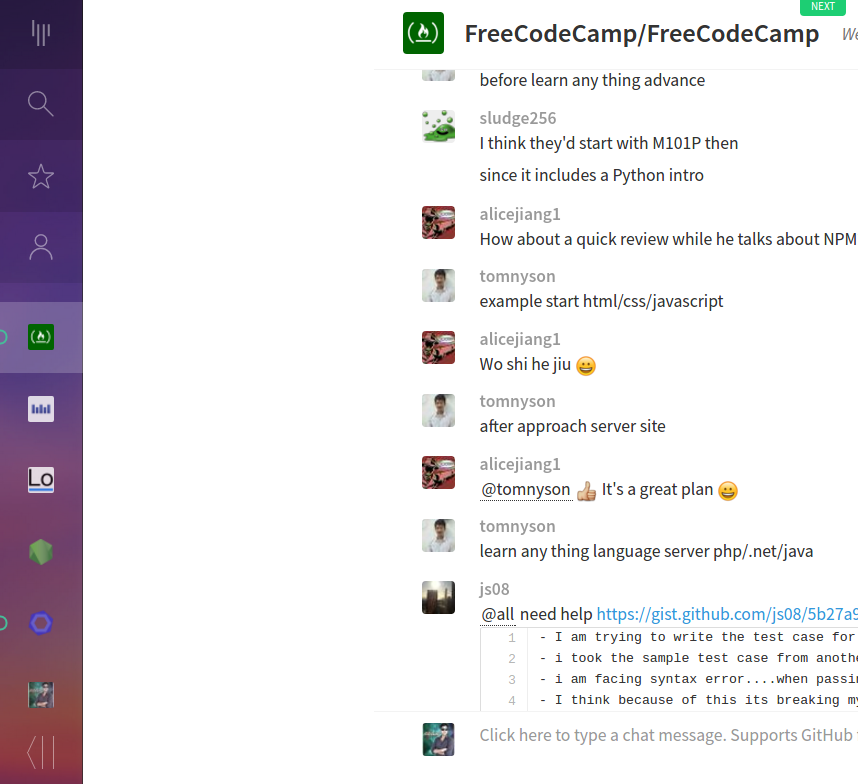Open the search icon in sidebar

pyautogui.click(x=41, y=104)
